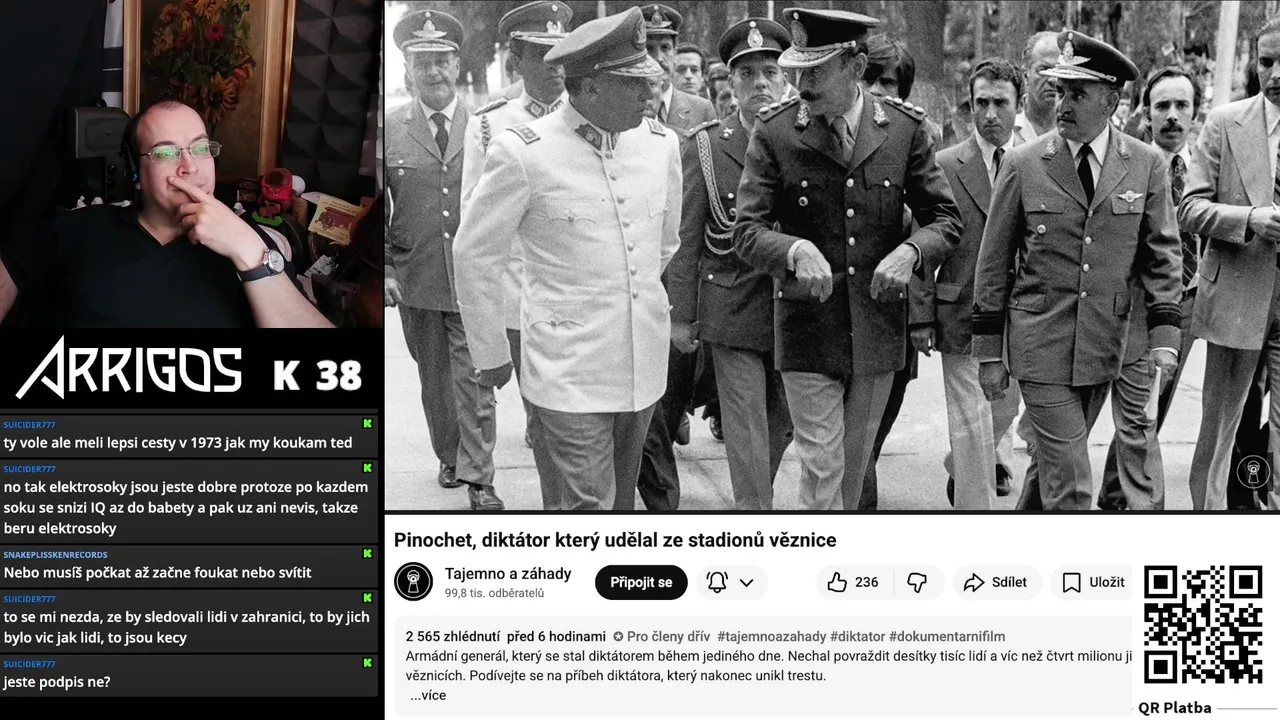
Task: Open the #tajemnoazahady hashtag
Action: (x=770, y=636)
